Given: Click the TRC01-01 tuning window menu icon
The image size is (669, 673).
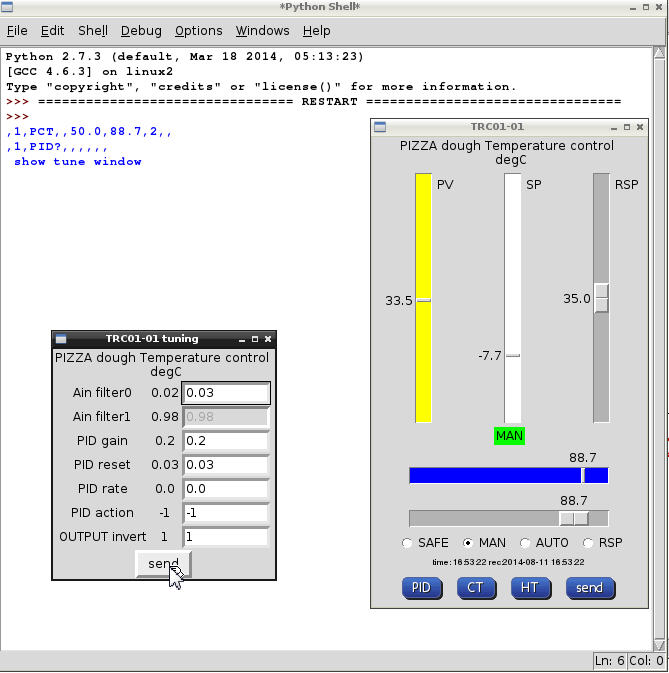Looking at the screenshot, I should pos(62,339).
